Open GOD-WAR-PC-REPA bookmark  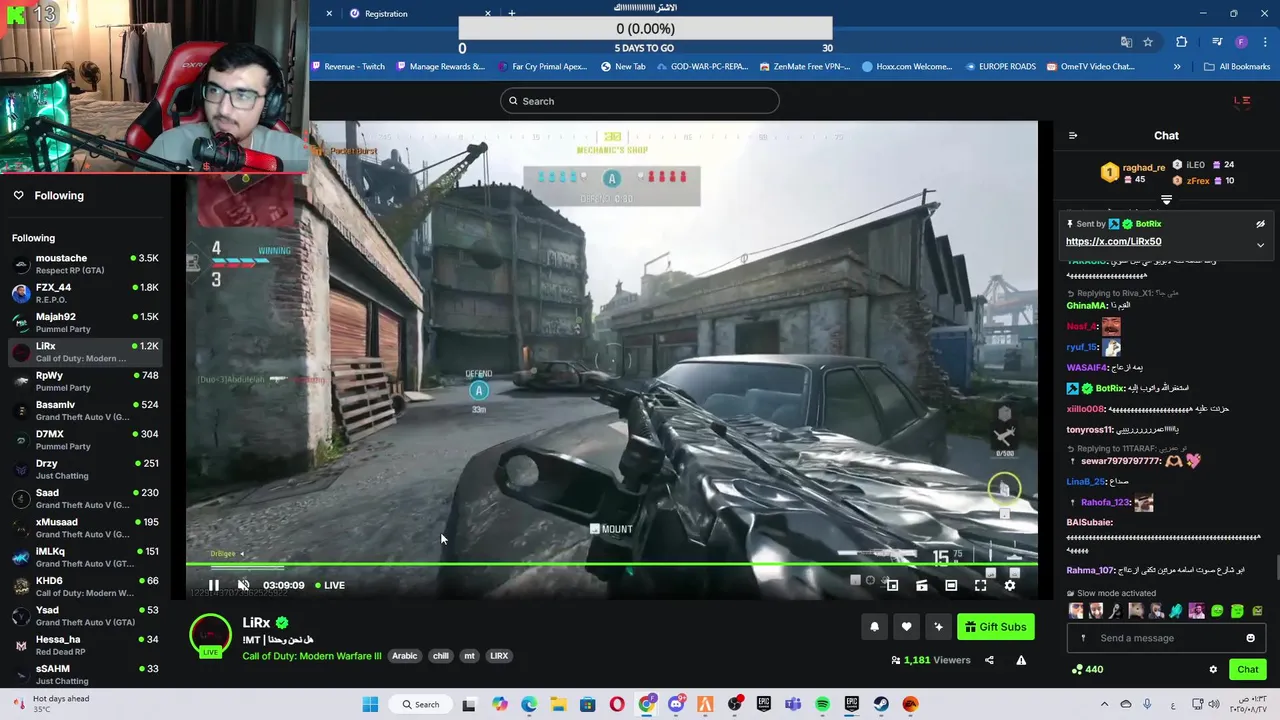702,67
